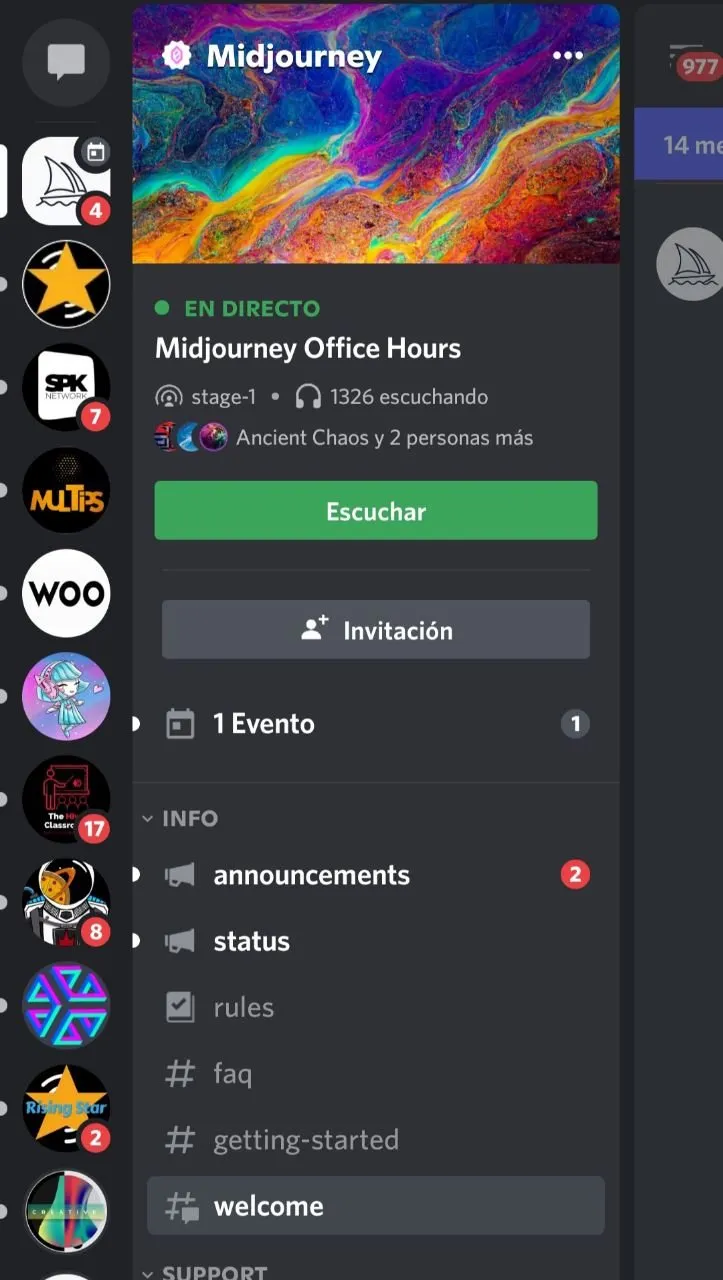Open the MULTIPS server icon
723x1280 pixels.
click(x=66, y=490)
